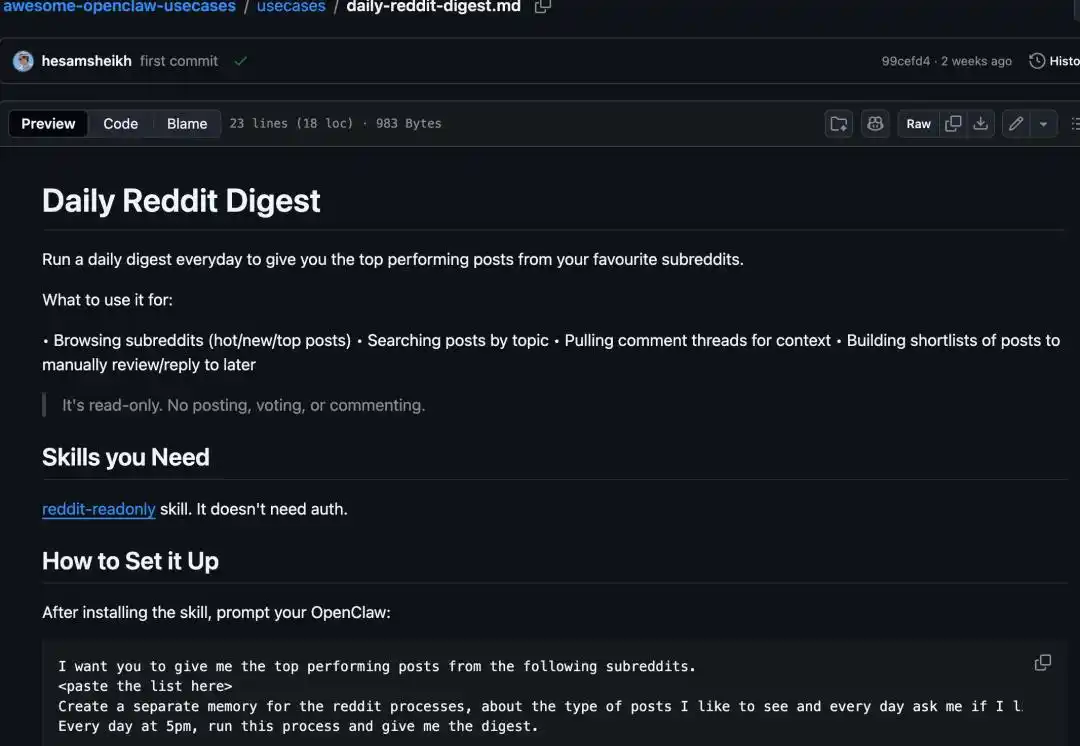Open the file in Copilot chat
Viewport: 1080px width, 746px height.
coord(875,124)
